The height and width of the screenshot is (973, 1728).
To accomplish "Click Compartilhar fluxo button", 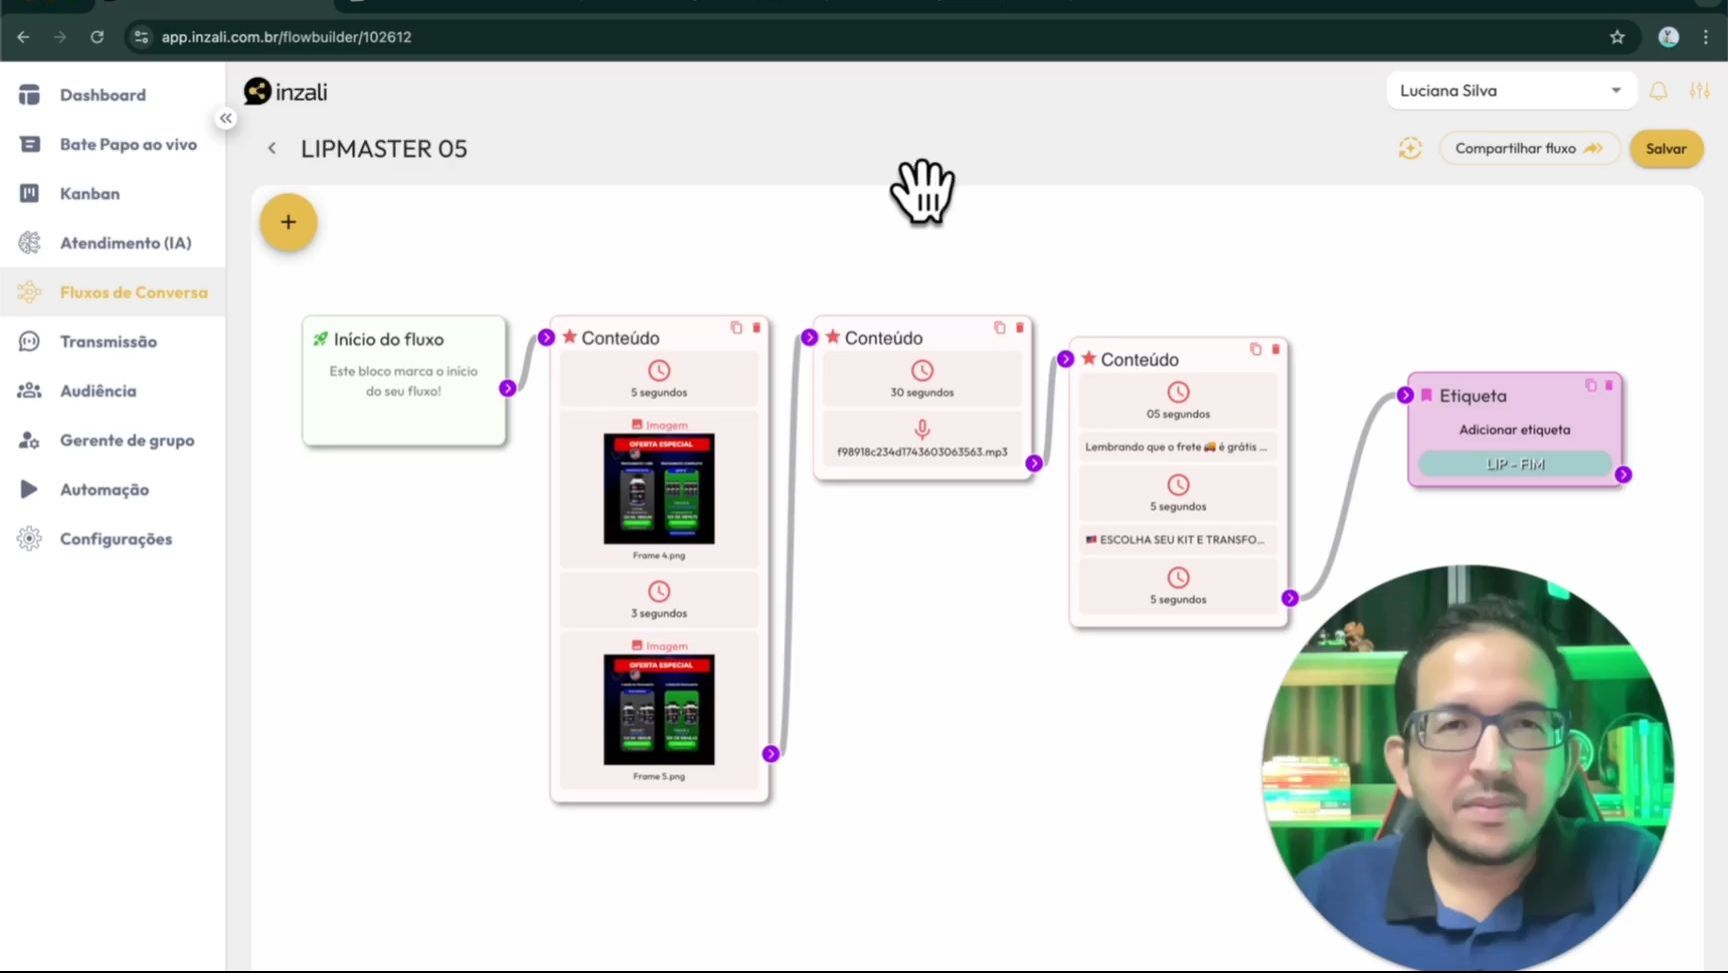I will 1529,148.
